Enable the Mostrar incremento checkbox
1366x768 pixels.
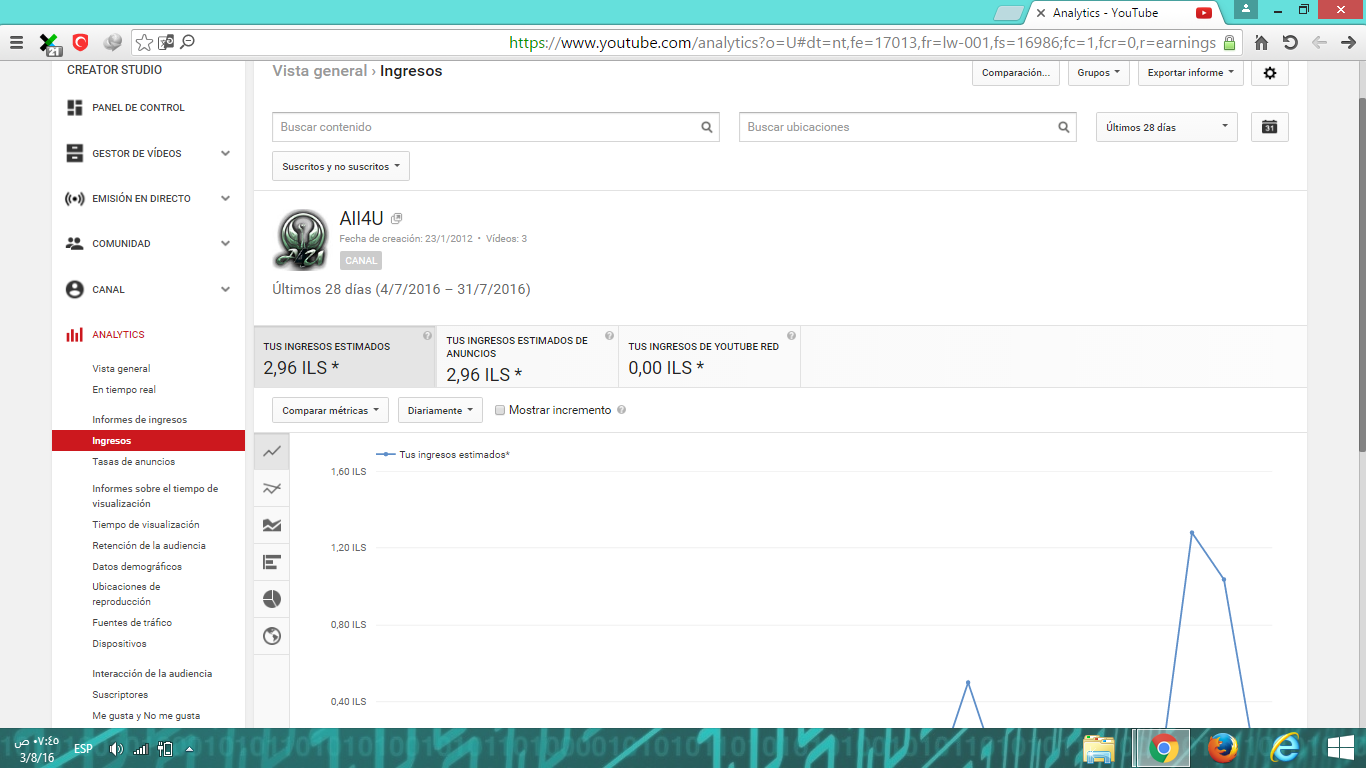500,410
